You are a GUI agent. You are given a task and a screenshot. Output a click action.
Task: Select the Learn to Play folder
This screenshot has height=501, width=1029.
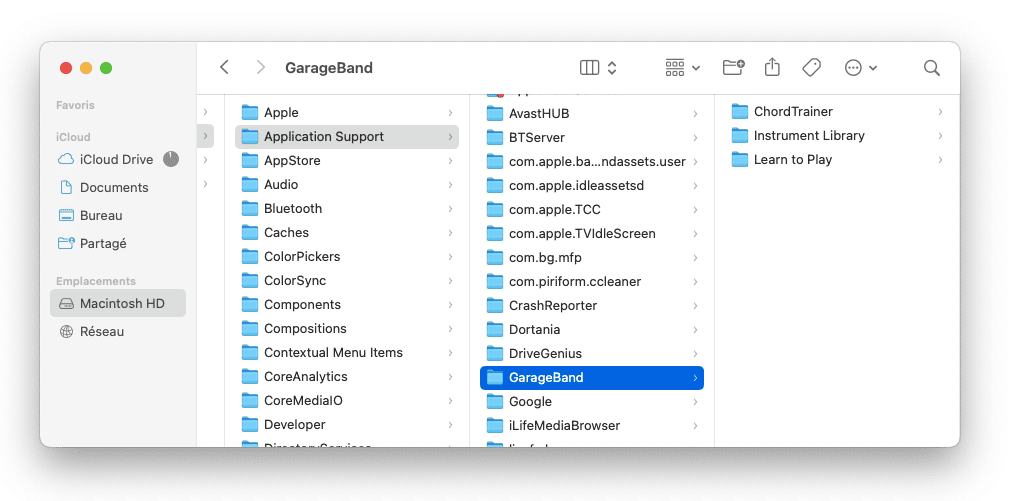(837, 160)
